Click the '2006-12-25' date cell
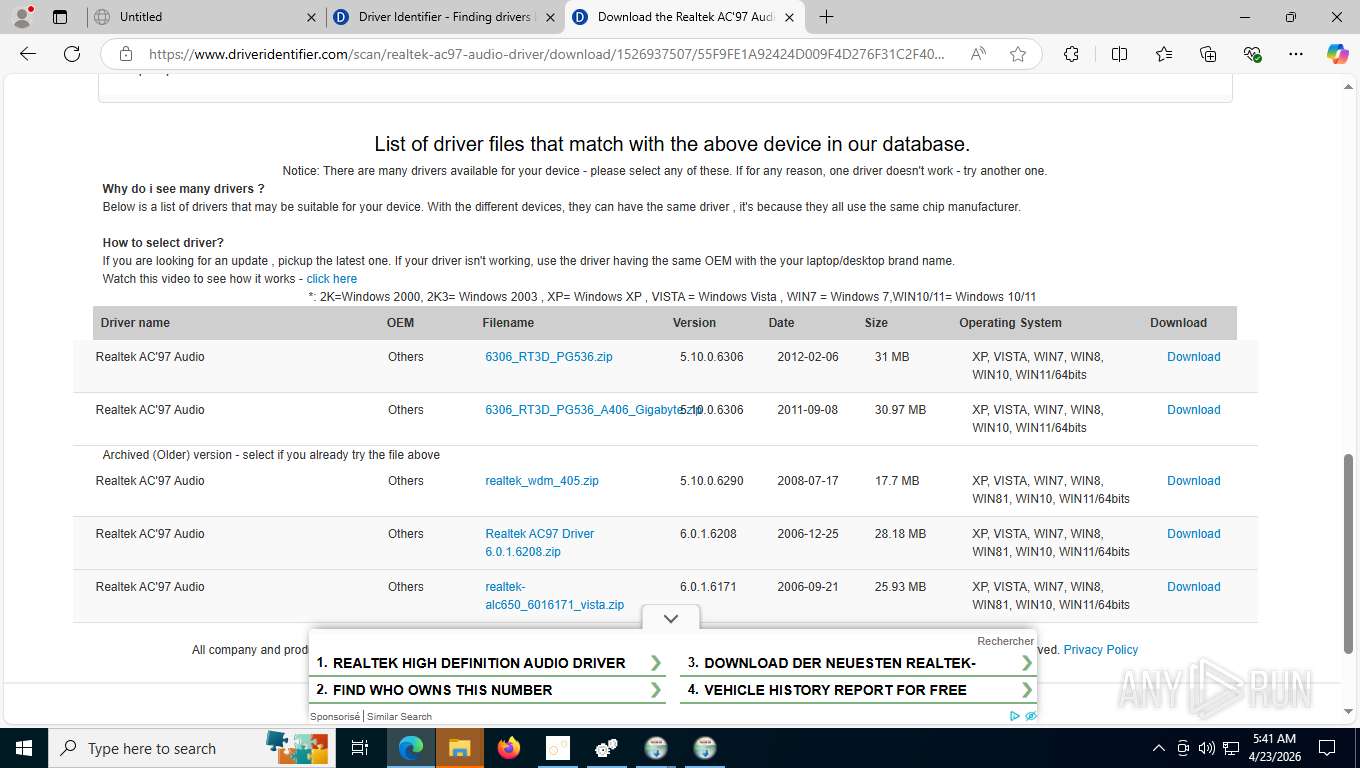 click(x=808, y=534)
